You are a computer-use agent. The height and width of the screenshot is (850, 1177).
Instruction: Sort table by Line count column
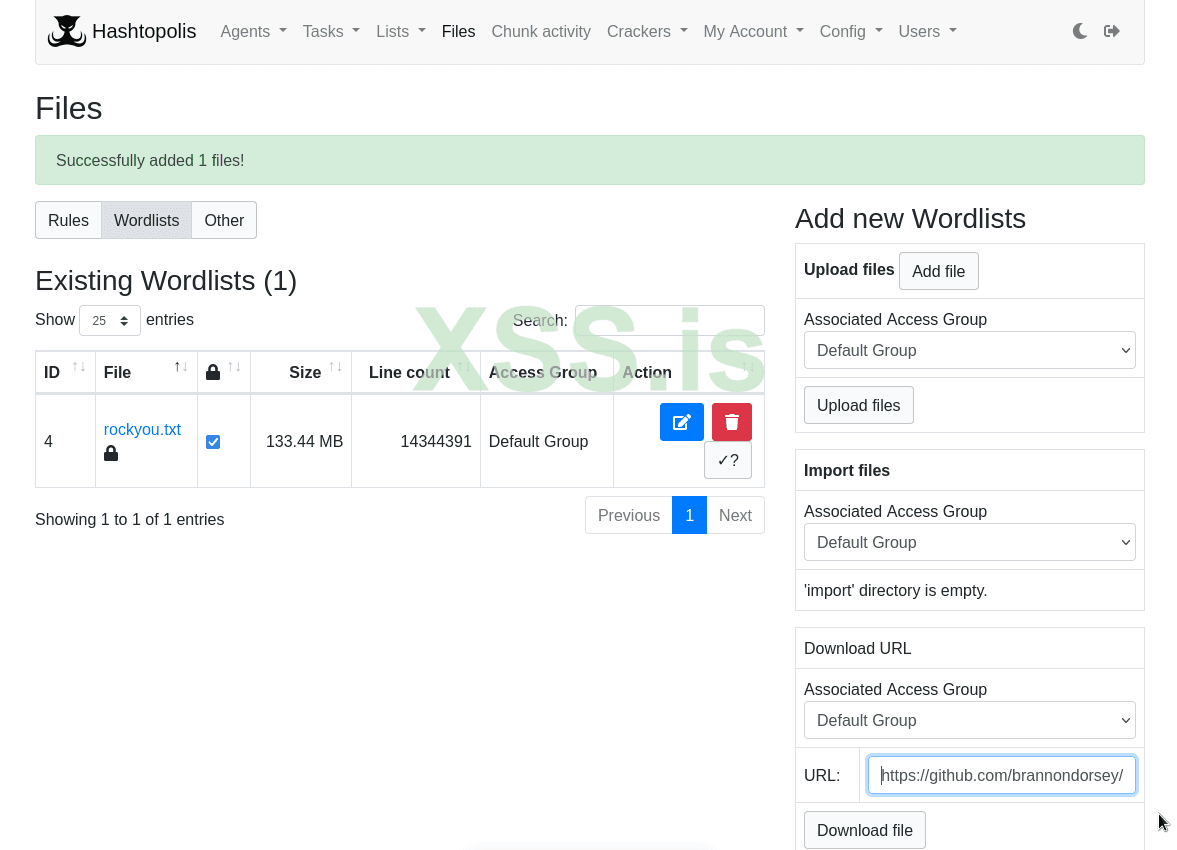coord(416,372)
